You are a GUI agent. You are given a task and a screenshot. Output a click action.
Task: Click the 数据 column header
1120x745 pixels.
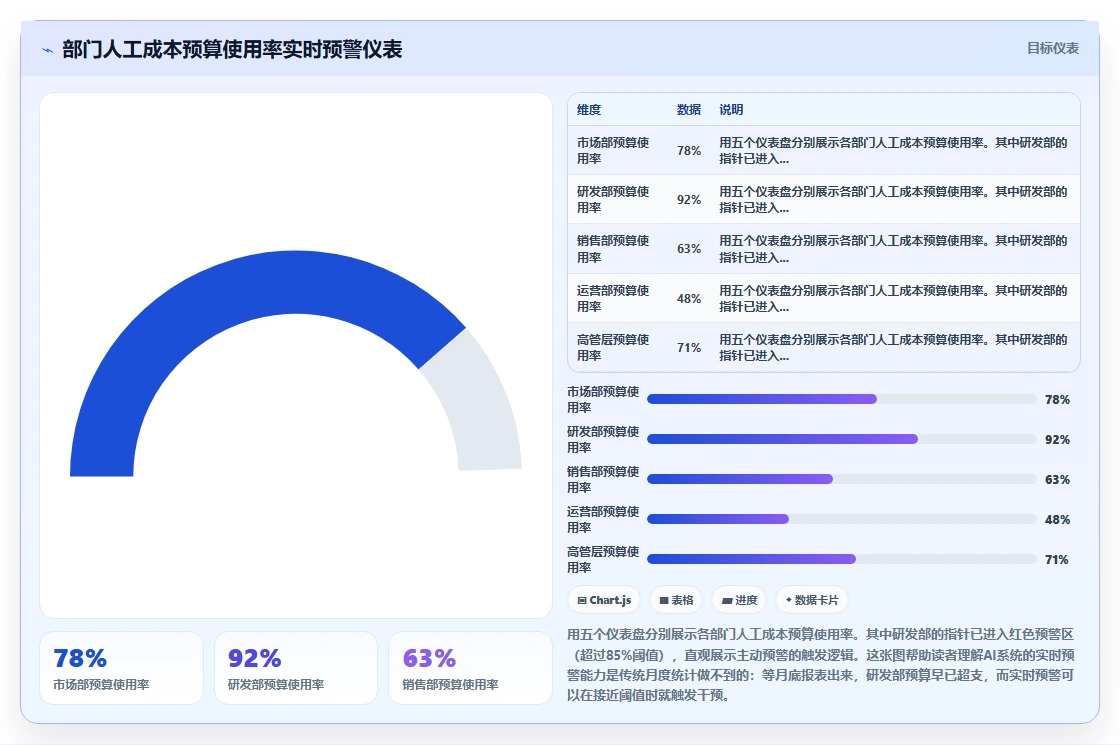coord(689,110)
